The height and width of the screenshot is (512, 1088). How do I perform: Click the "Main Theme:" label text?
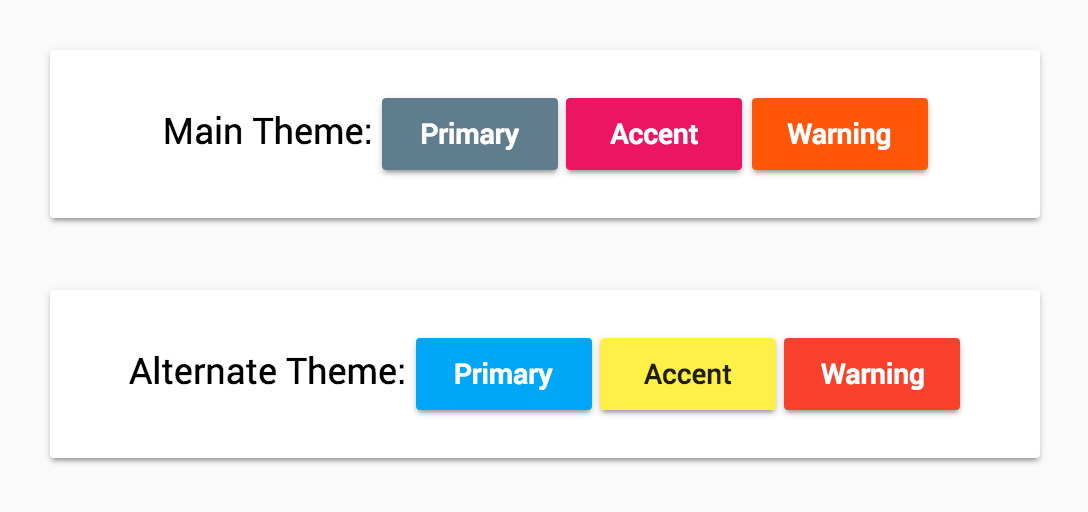267,132
